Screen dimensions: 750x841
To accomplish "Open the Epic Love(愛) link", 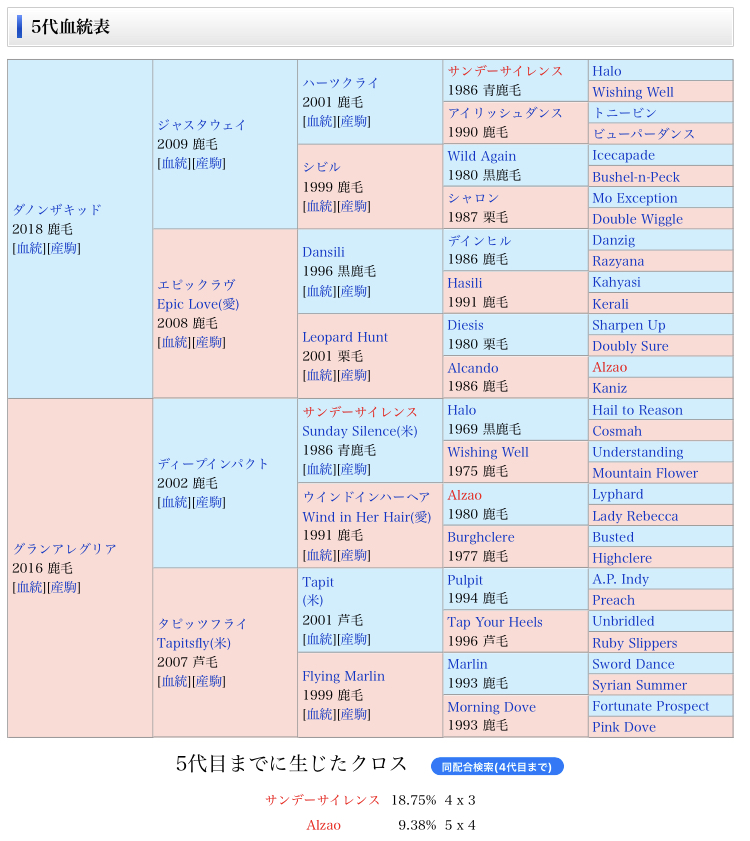I will coord(198,304).
